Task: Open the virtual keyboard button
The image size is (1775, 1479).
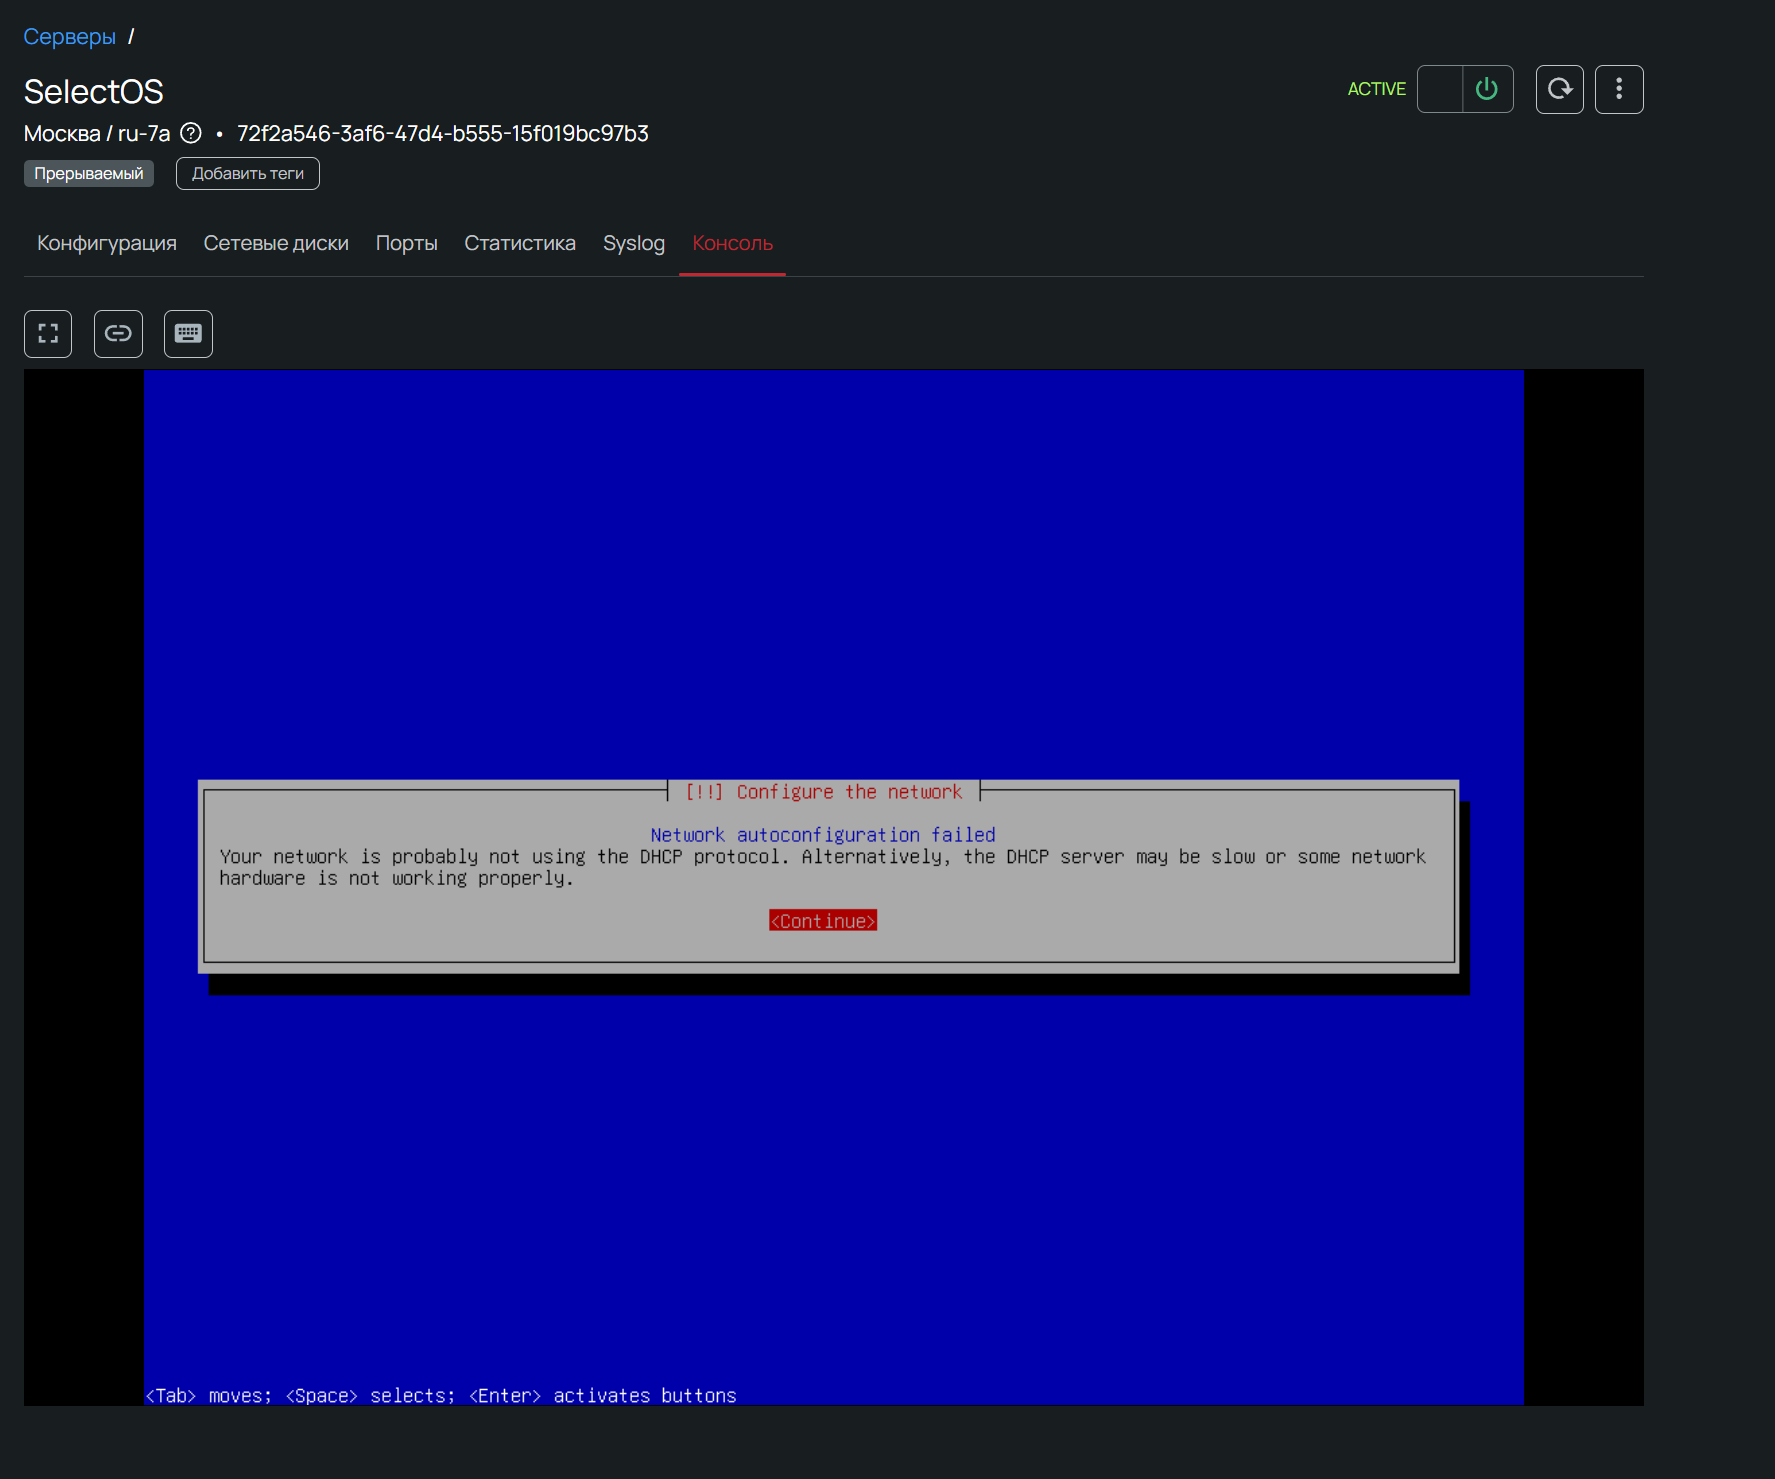Action: (x=188, y=334)
